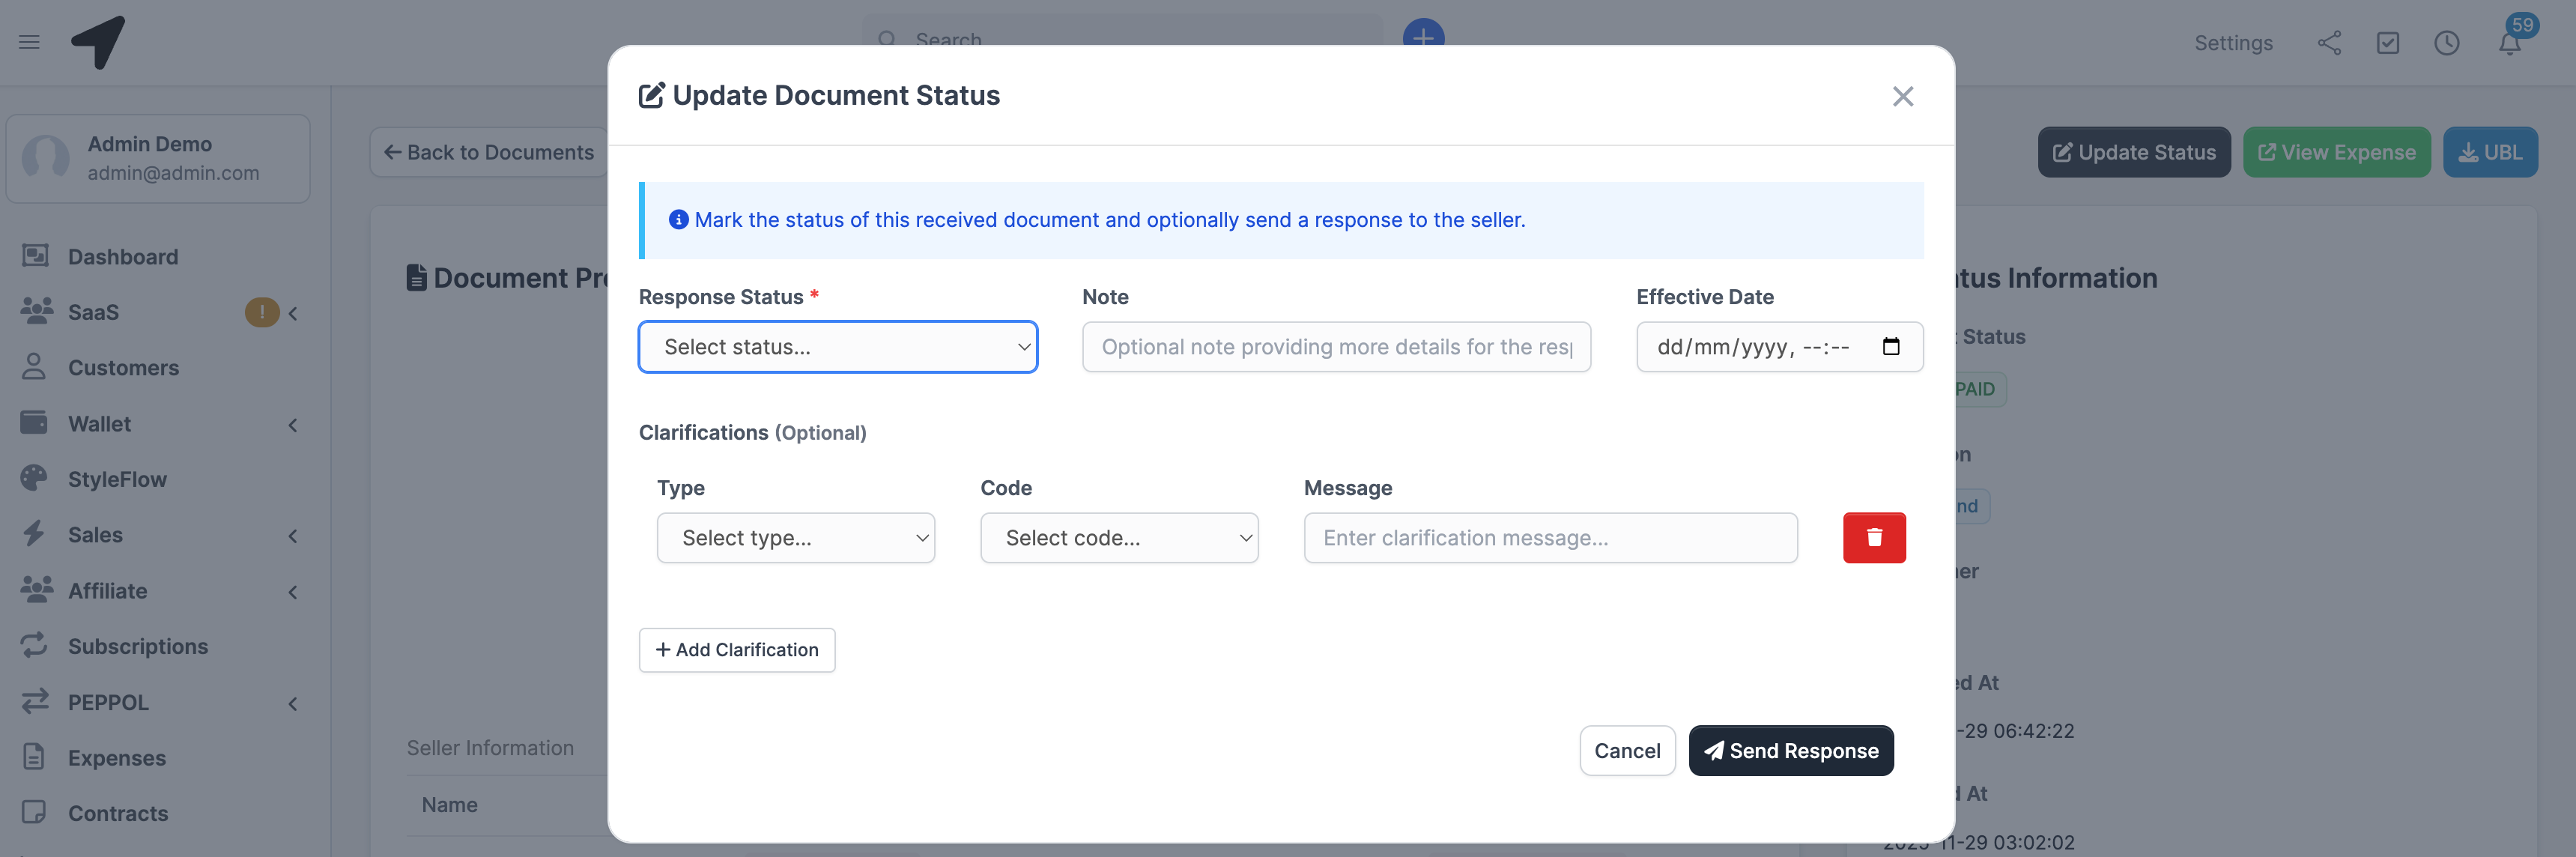Open the clarification Type dropdown

tap(795, 537)
